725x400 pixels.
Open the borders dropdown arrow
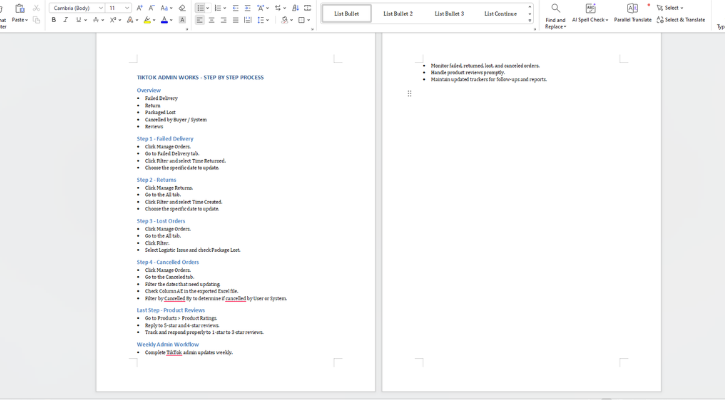pos(308,20)
